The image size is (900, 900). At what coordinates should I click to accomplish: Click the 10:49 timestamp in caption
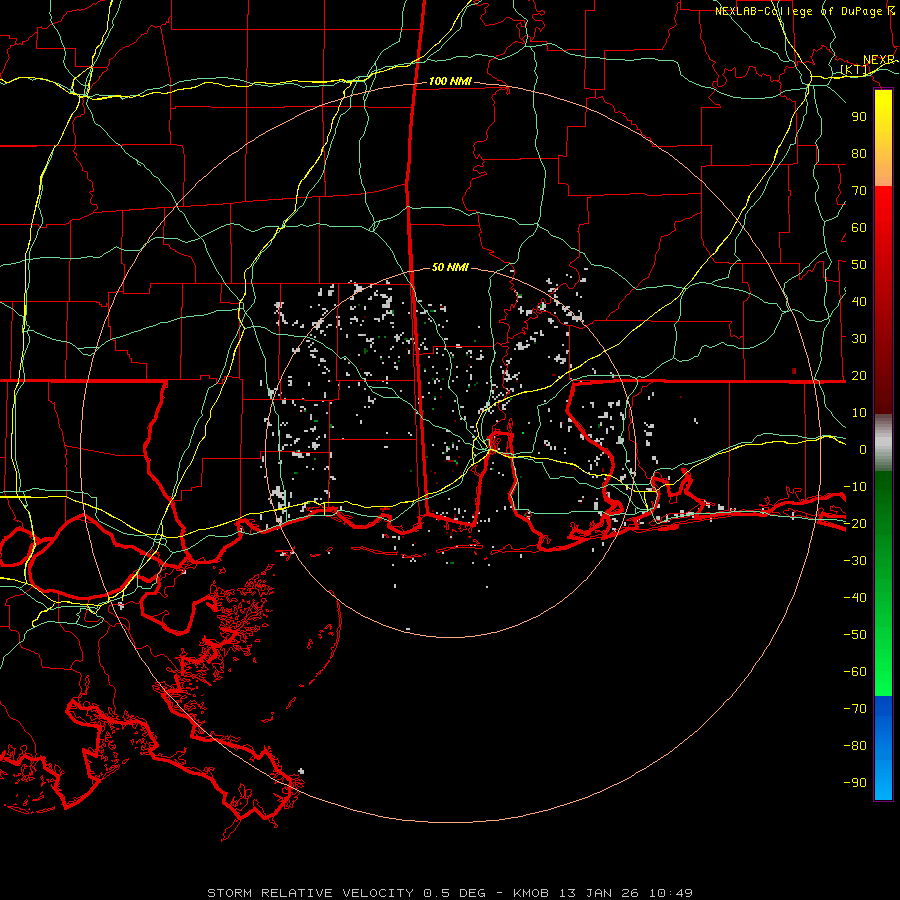pyautogui.click(x=671, y=893)
